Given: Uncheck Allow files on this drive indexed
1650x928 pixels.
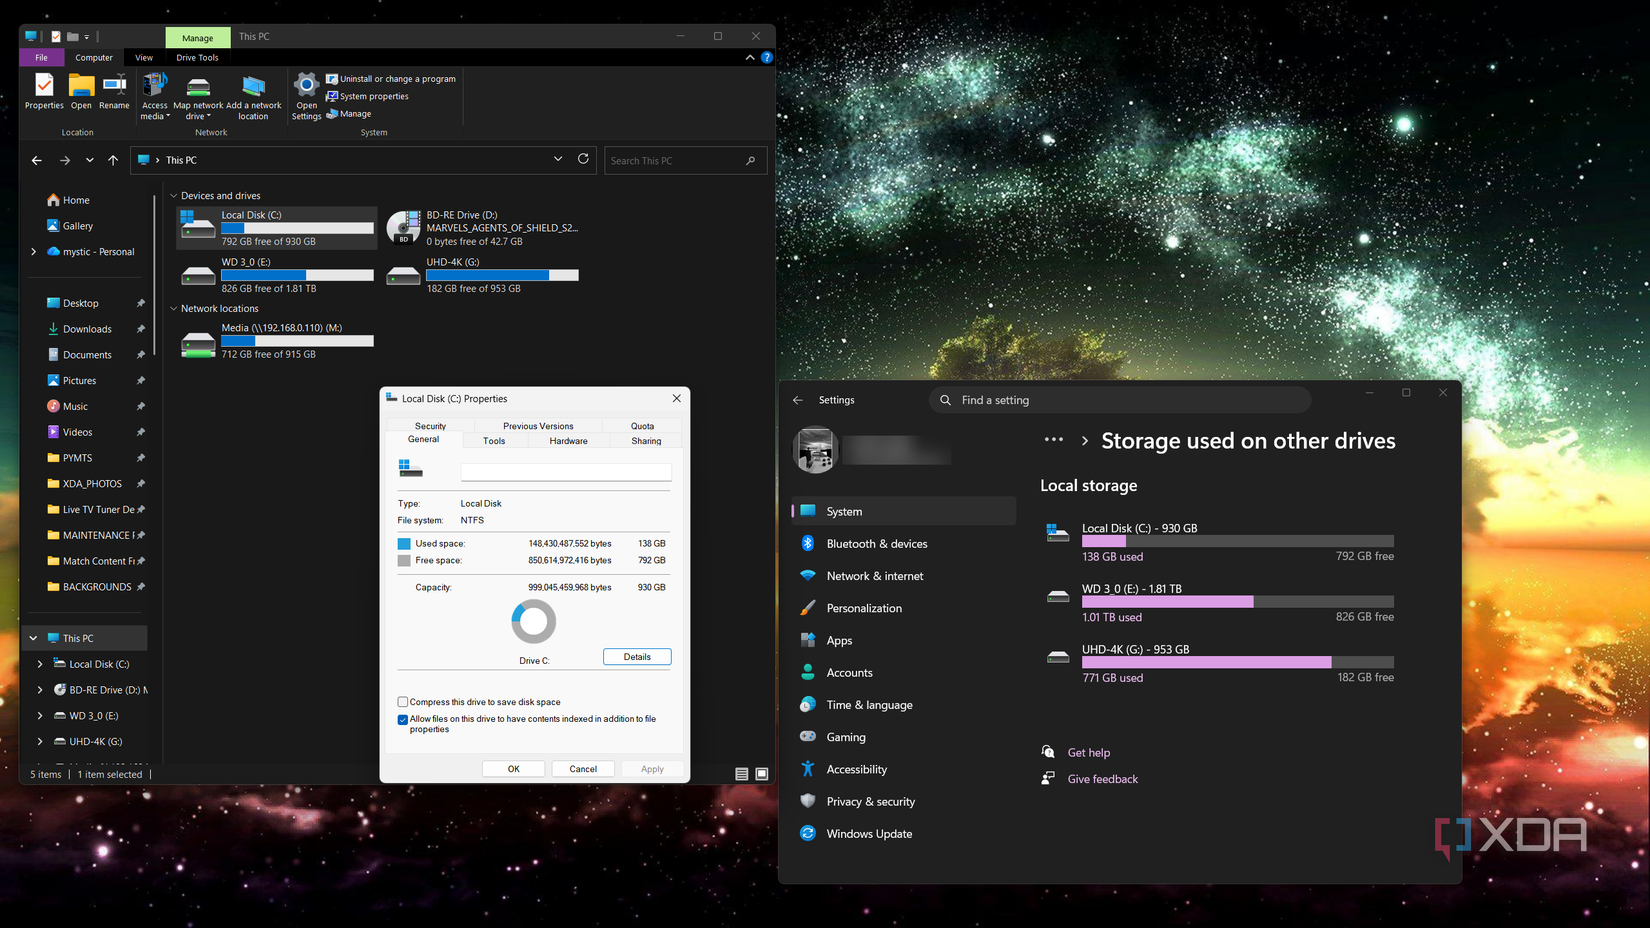Looking at the screenshot, I should point(403,719).
